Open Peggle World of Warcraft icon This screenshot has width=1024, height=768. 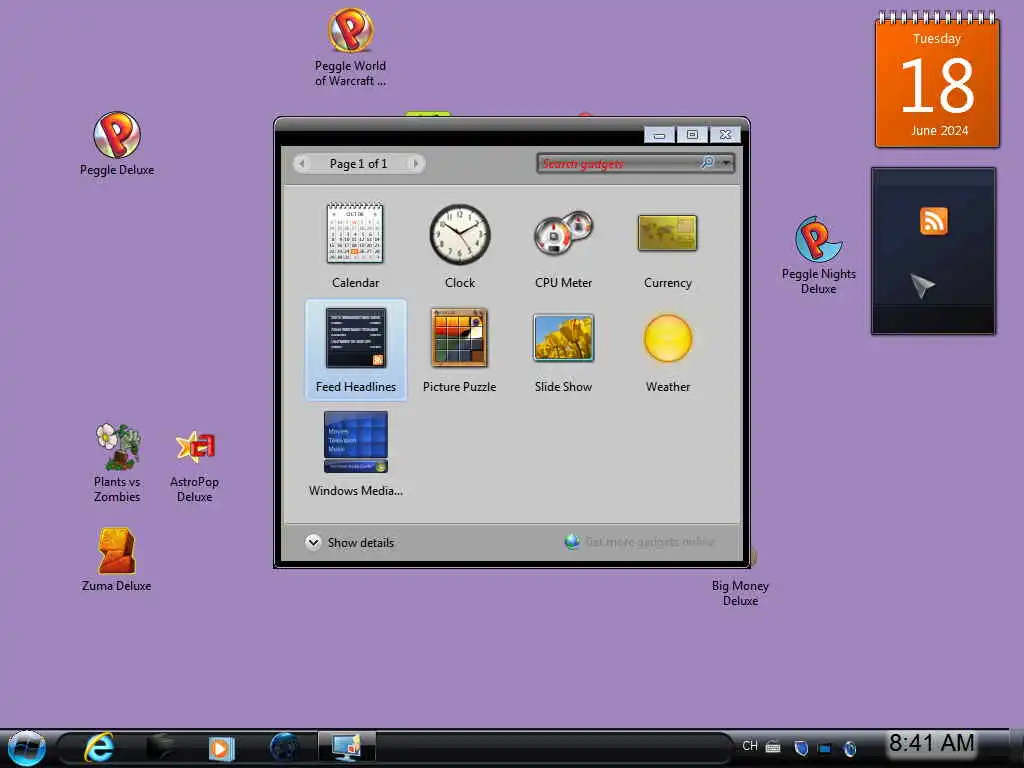[350, 47]
